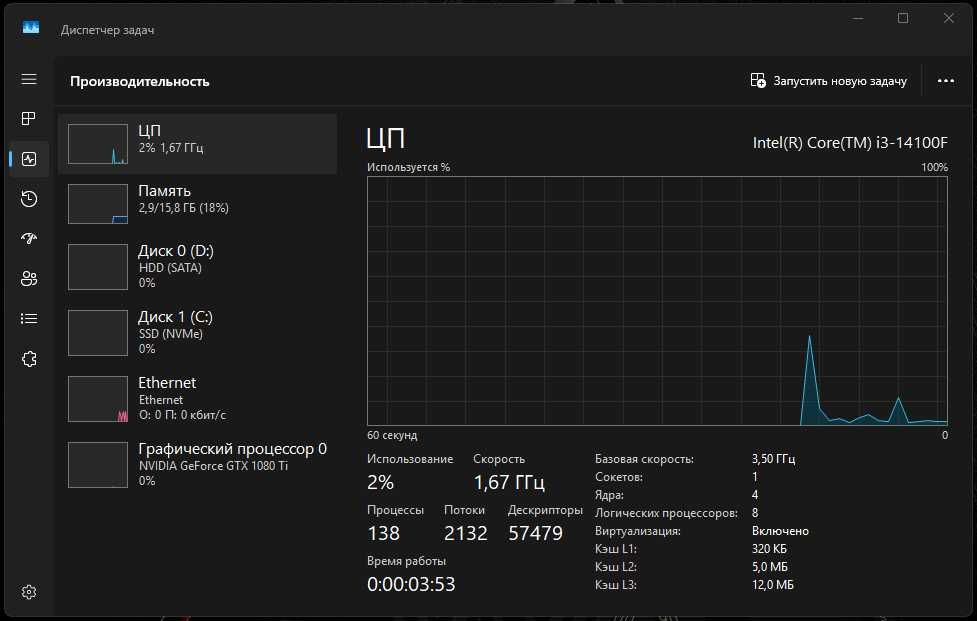Click the Производительность page heading

pos(140,82)
